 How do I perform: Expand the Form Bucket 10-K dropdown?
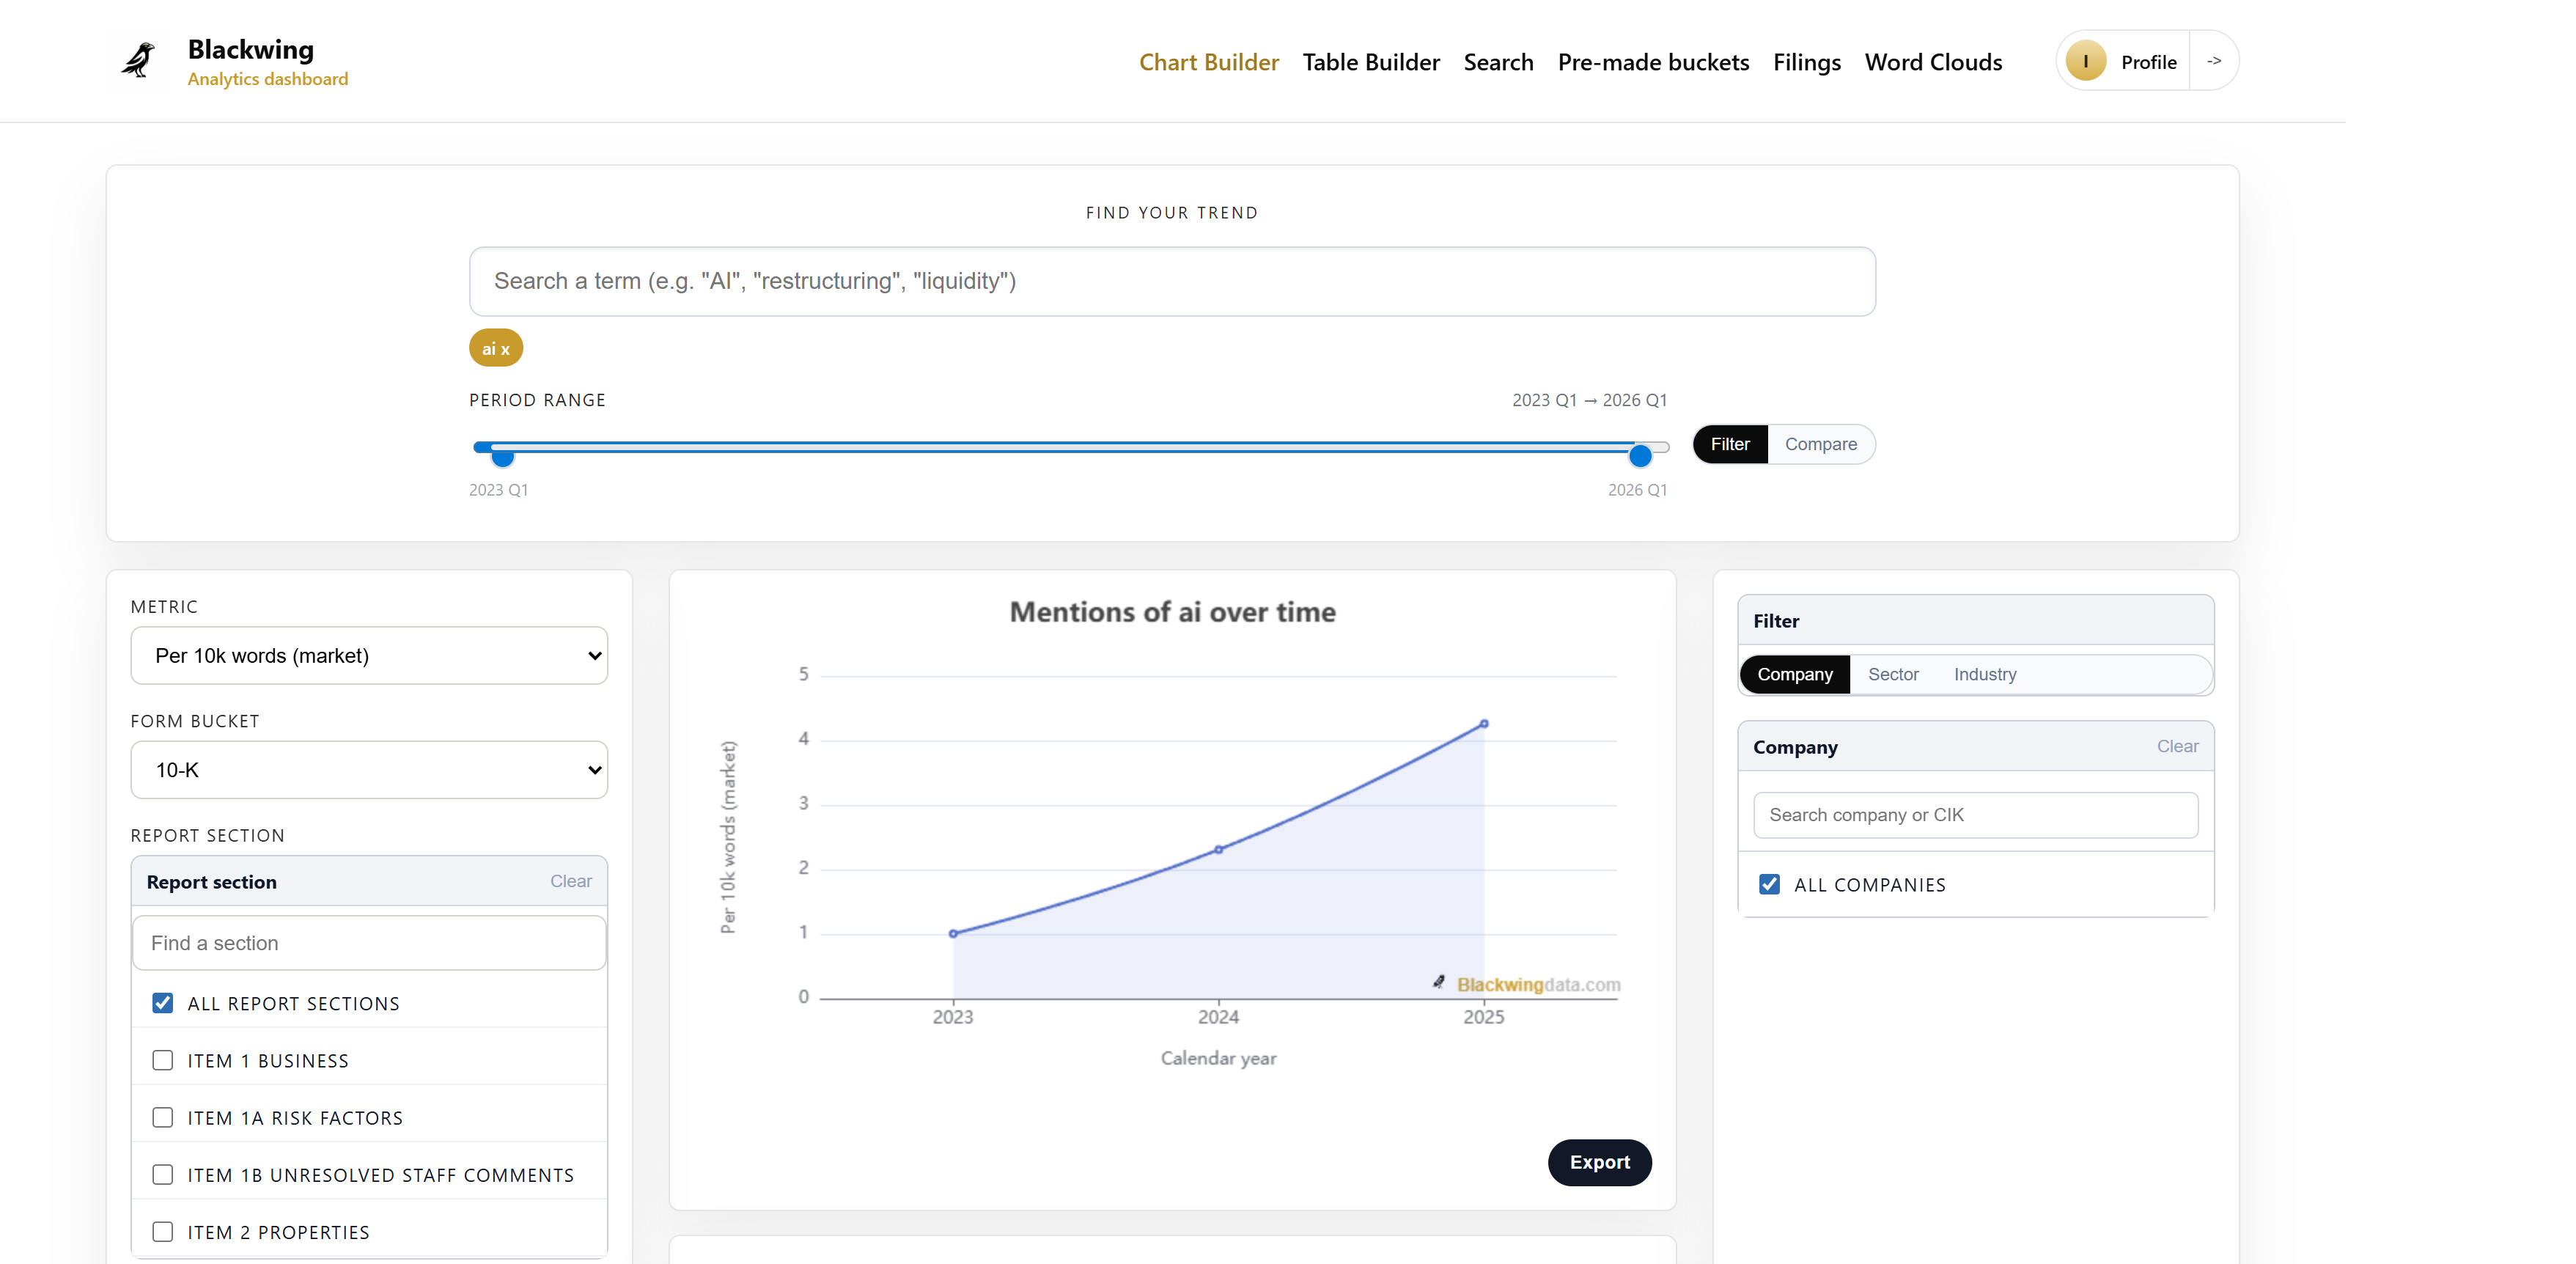(369, 770)
